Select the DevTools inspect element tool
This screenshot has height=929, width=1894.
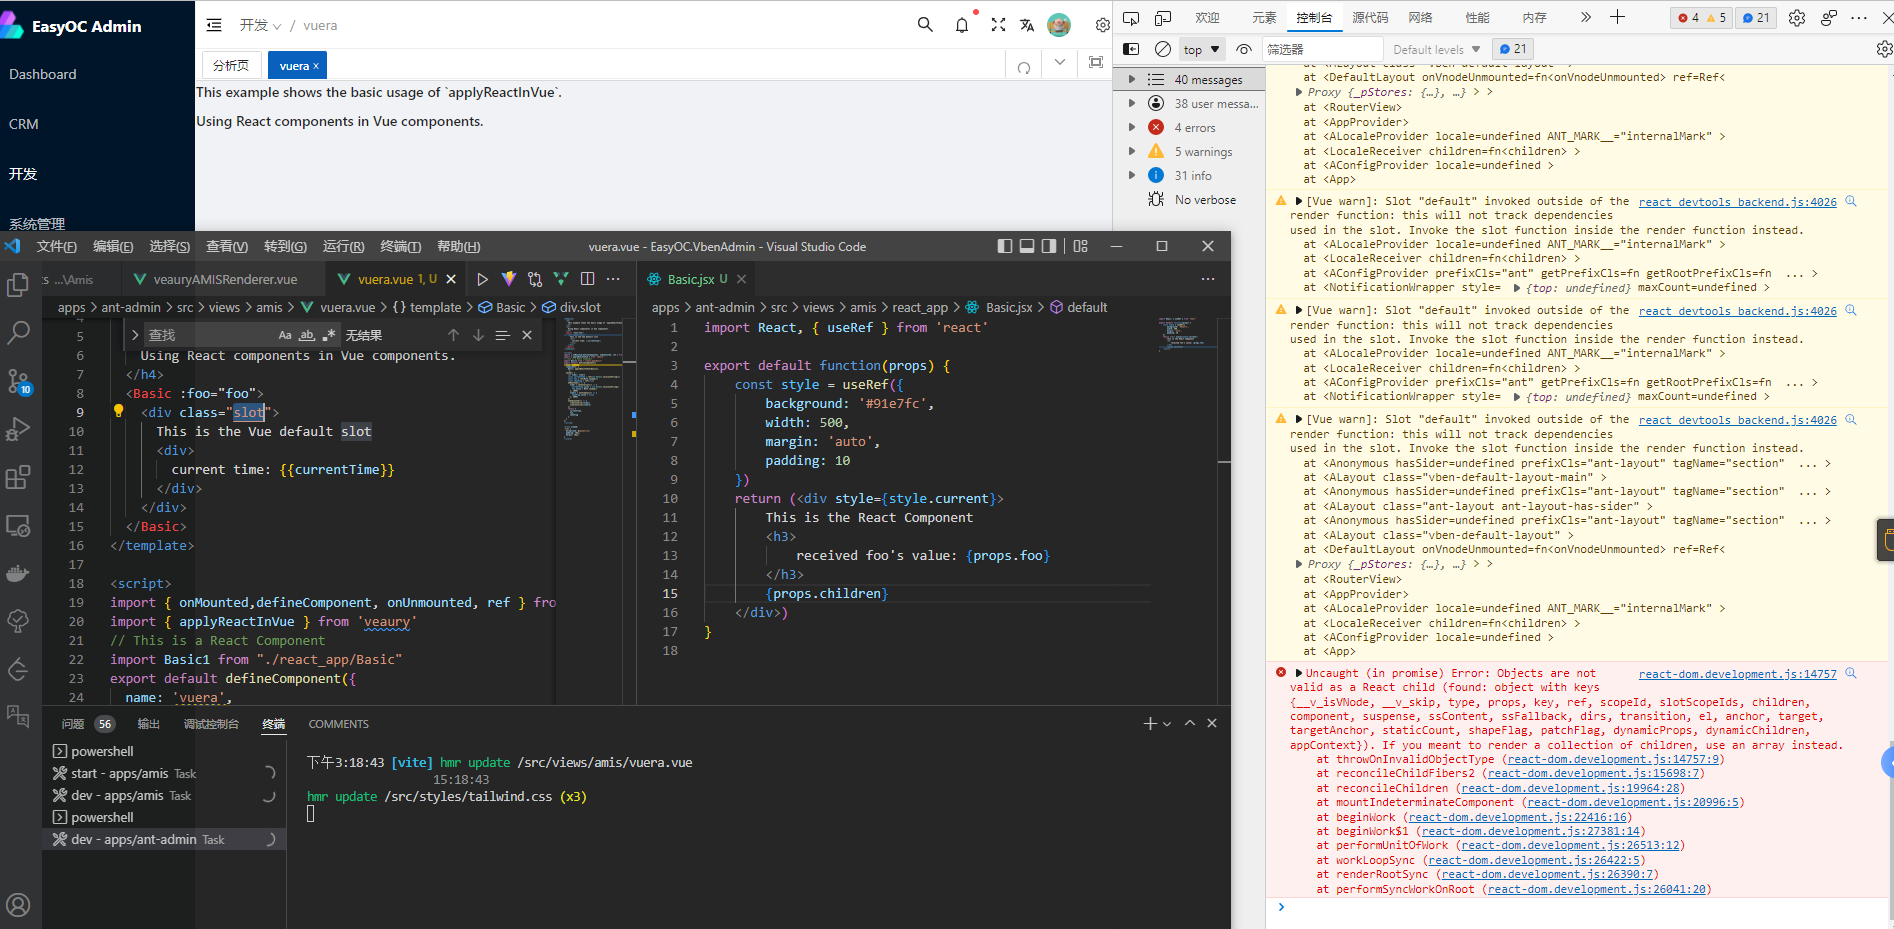1131,17
